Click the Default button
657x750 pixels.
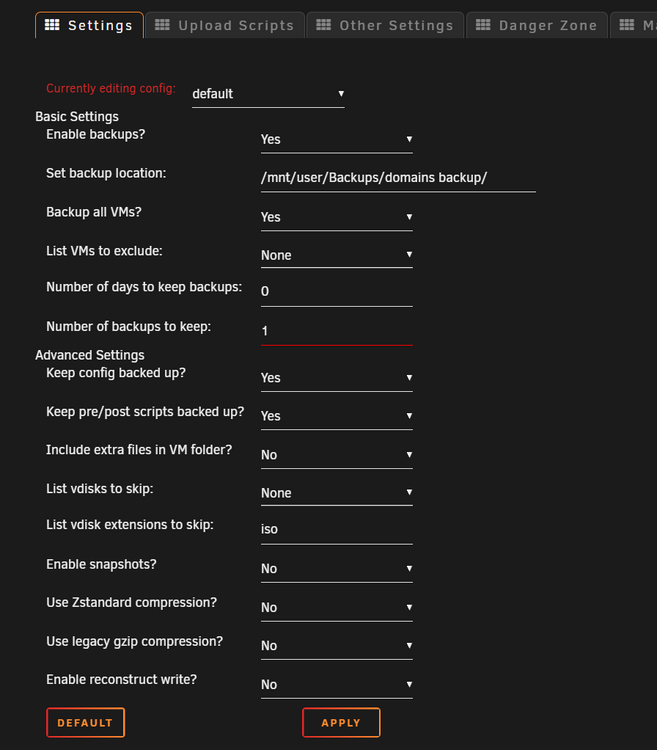tap(86, 723)
